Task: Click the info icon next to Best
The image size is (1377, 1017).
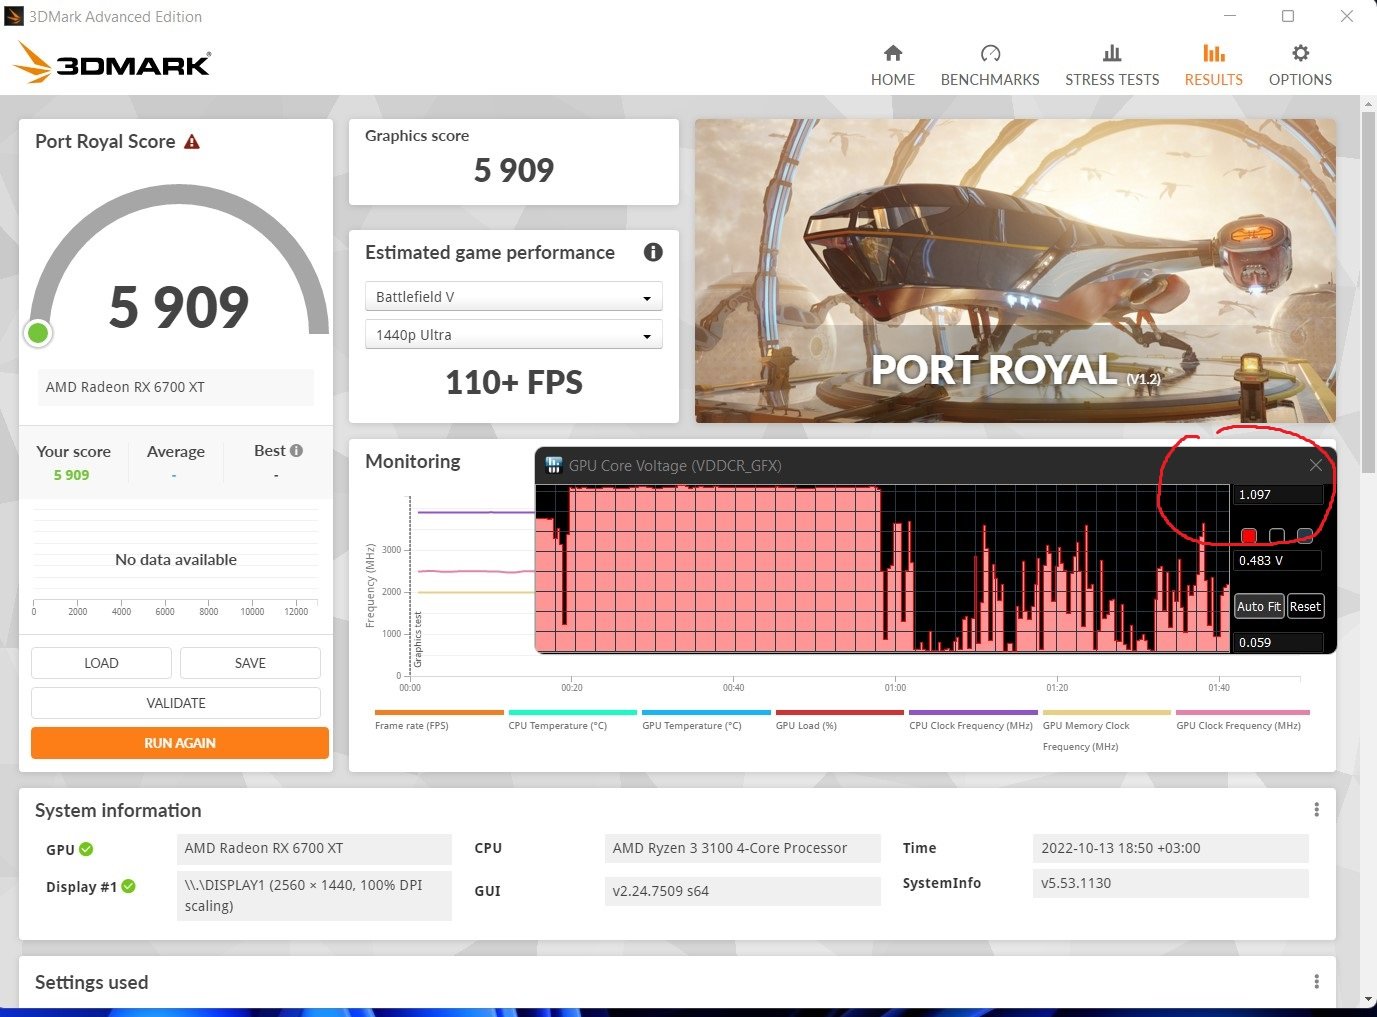Action: click(x=296, y=451)
